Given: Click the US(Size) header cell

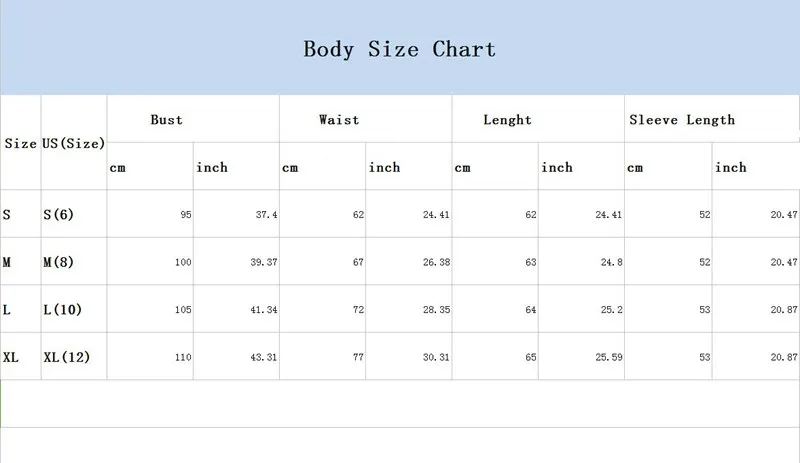Looking at the screenshot, I should pyautogui.click(x=74, y=142).
